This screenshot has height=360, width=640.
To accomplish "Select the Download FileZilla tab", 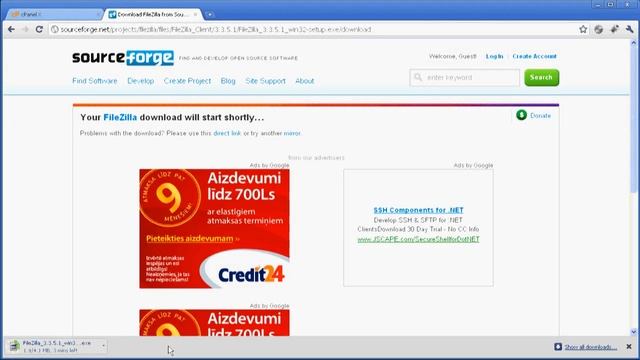I will coord(153,14).
